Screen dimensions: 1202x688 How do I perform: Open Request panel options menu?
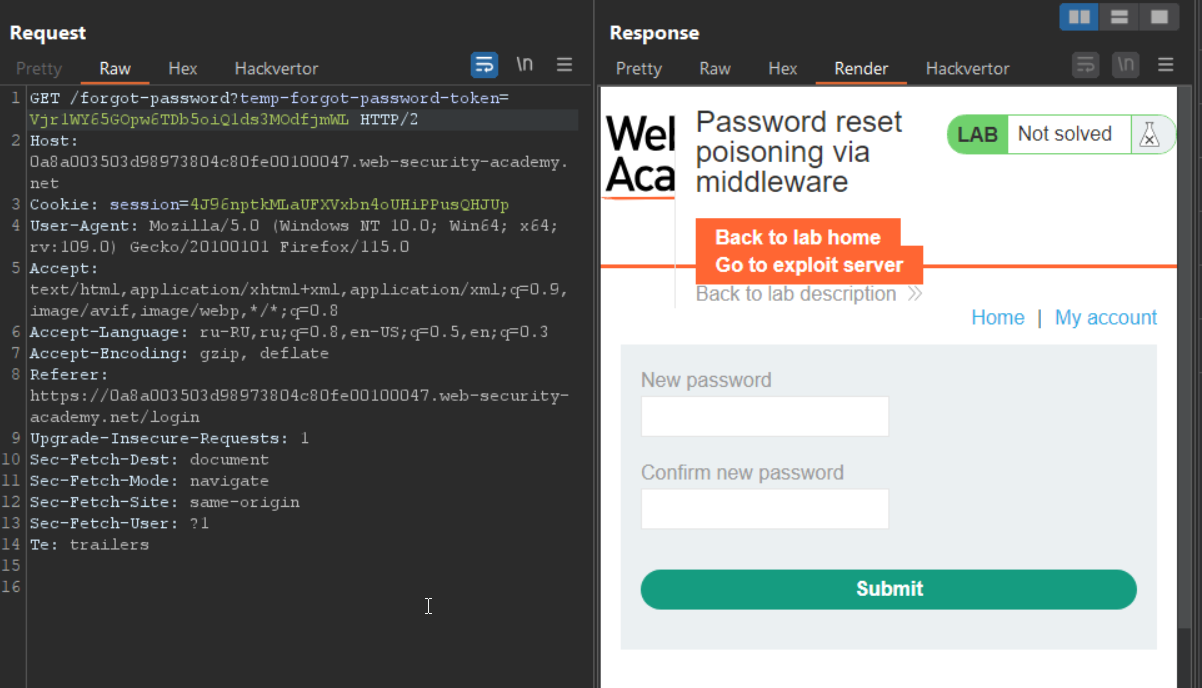coord(565,65)
